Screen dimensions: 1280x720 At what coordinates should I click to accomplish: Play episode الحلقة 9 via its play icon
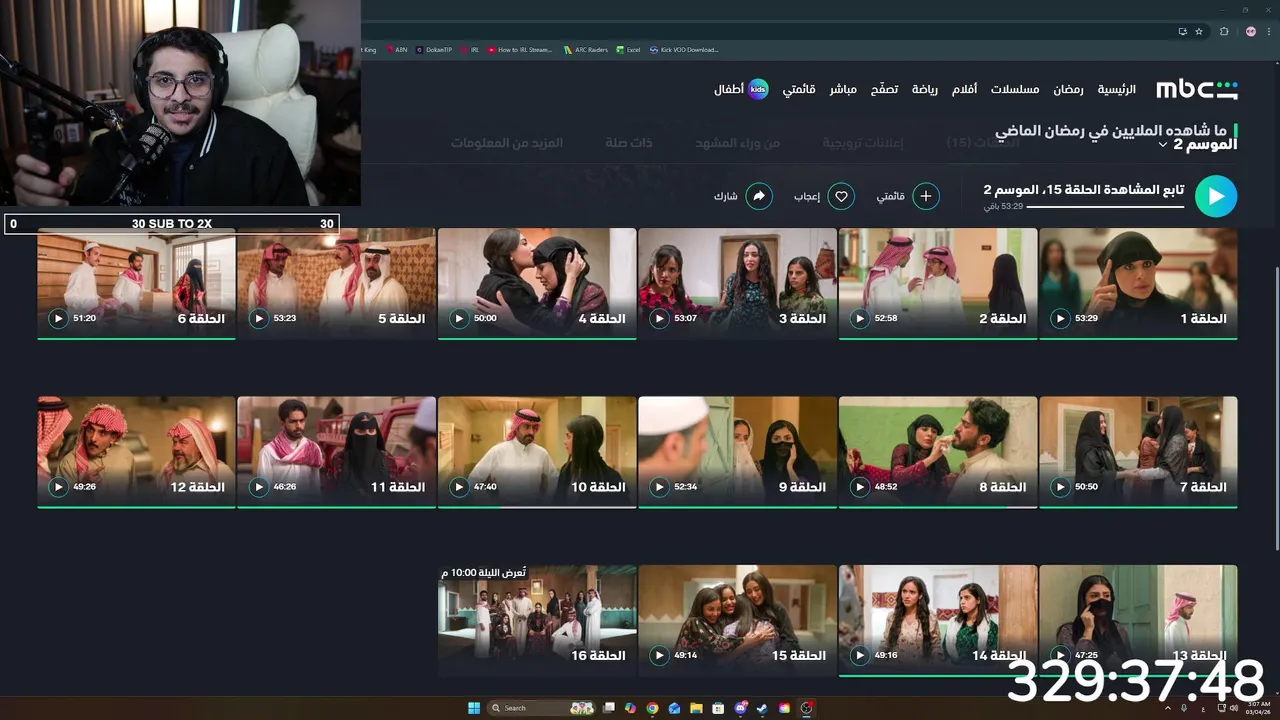point(659,487)
